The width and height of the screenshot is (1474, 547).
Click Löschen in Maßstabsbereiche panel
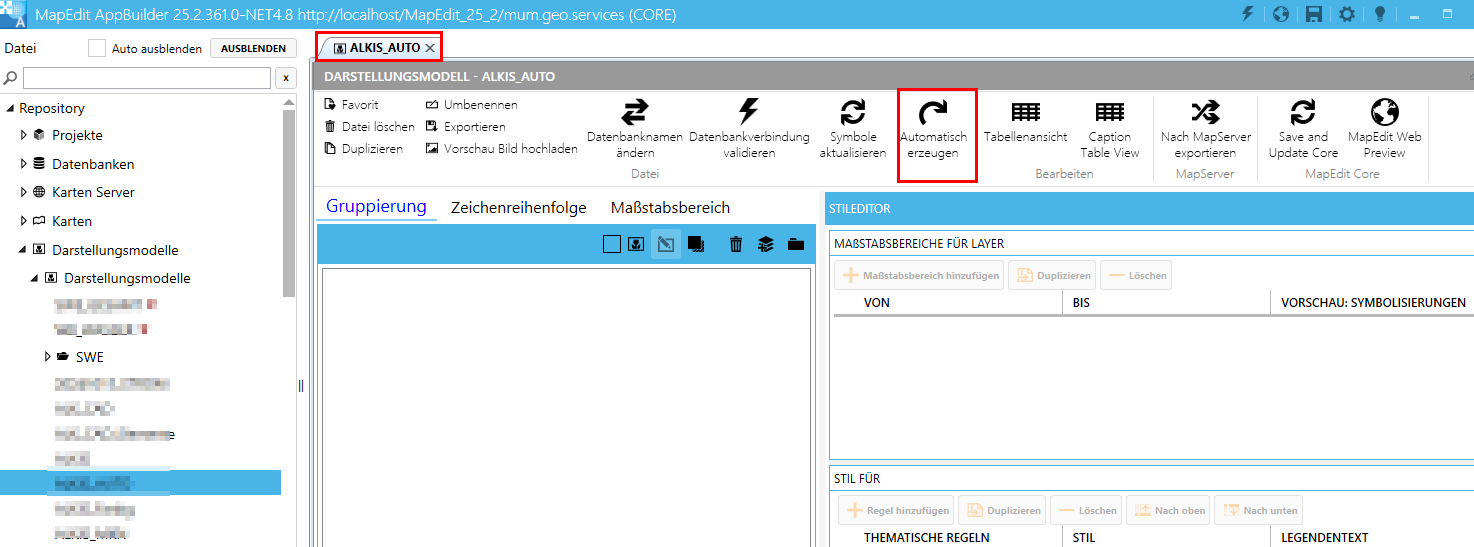tap(1136, 276)
